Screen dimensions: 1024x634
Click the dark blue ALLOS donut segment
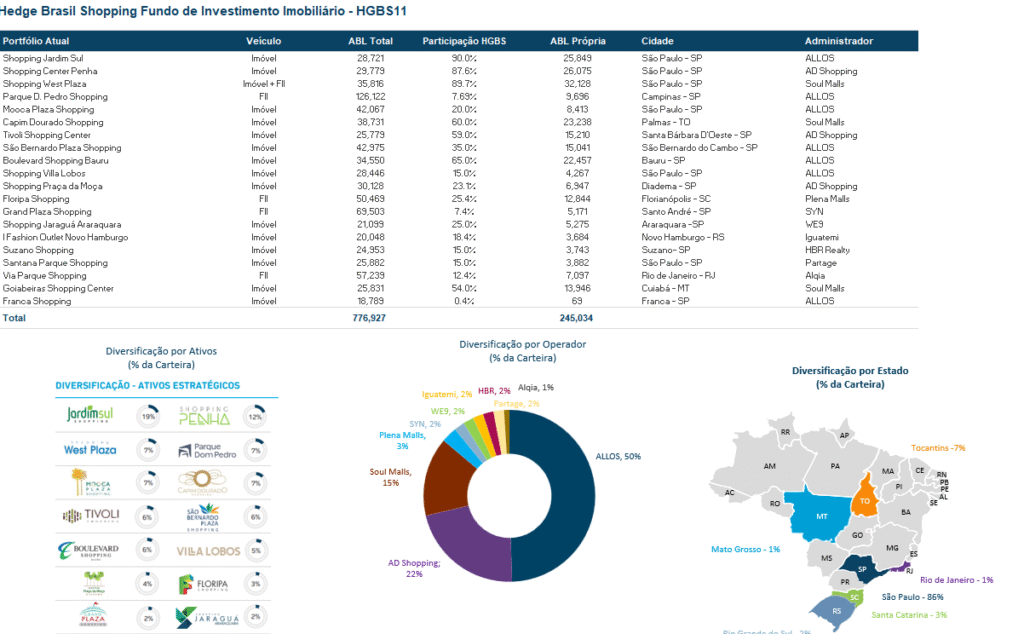(x=571, y=496)
